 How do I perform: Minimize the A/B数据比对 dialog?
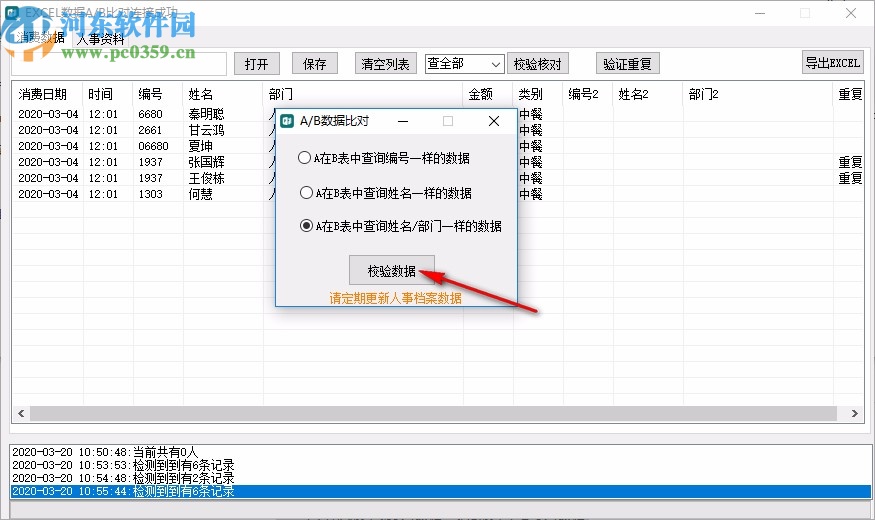click(403, 121)
